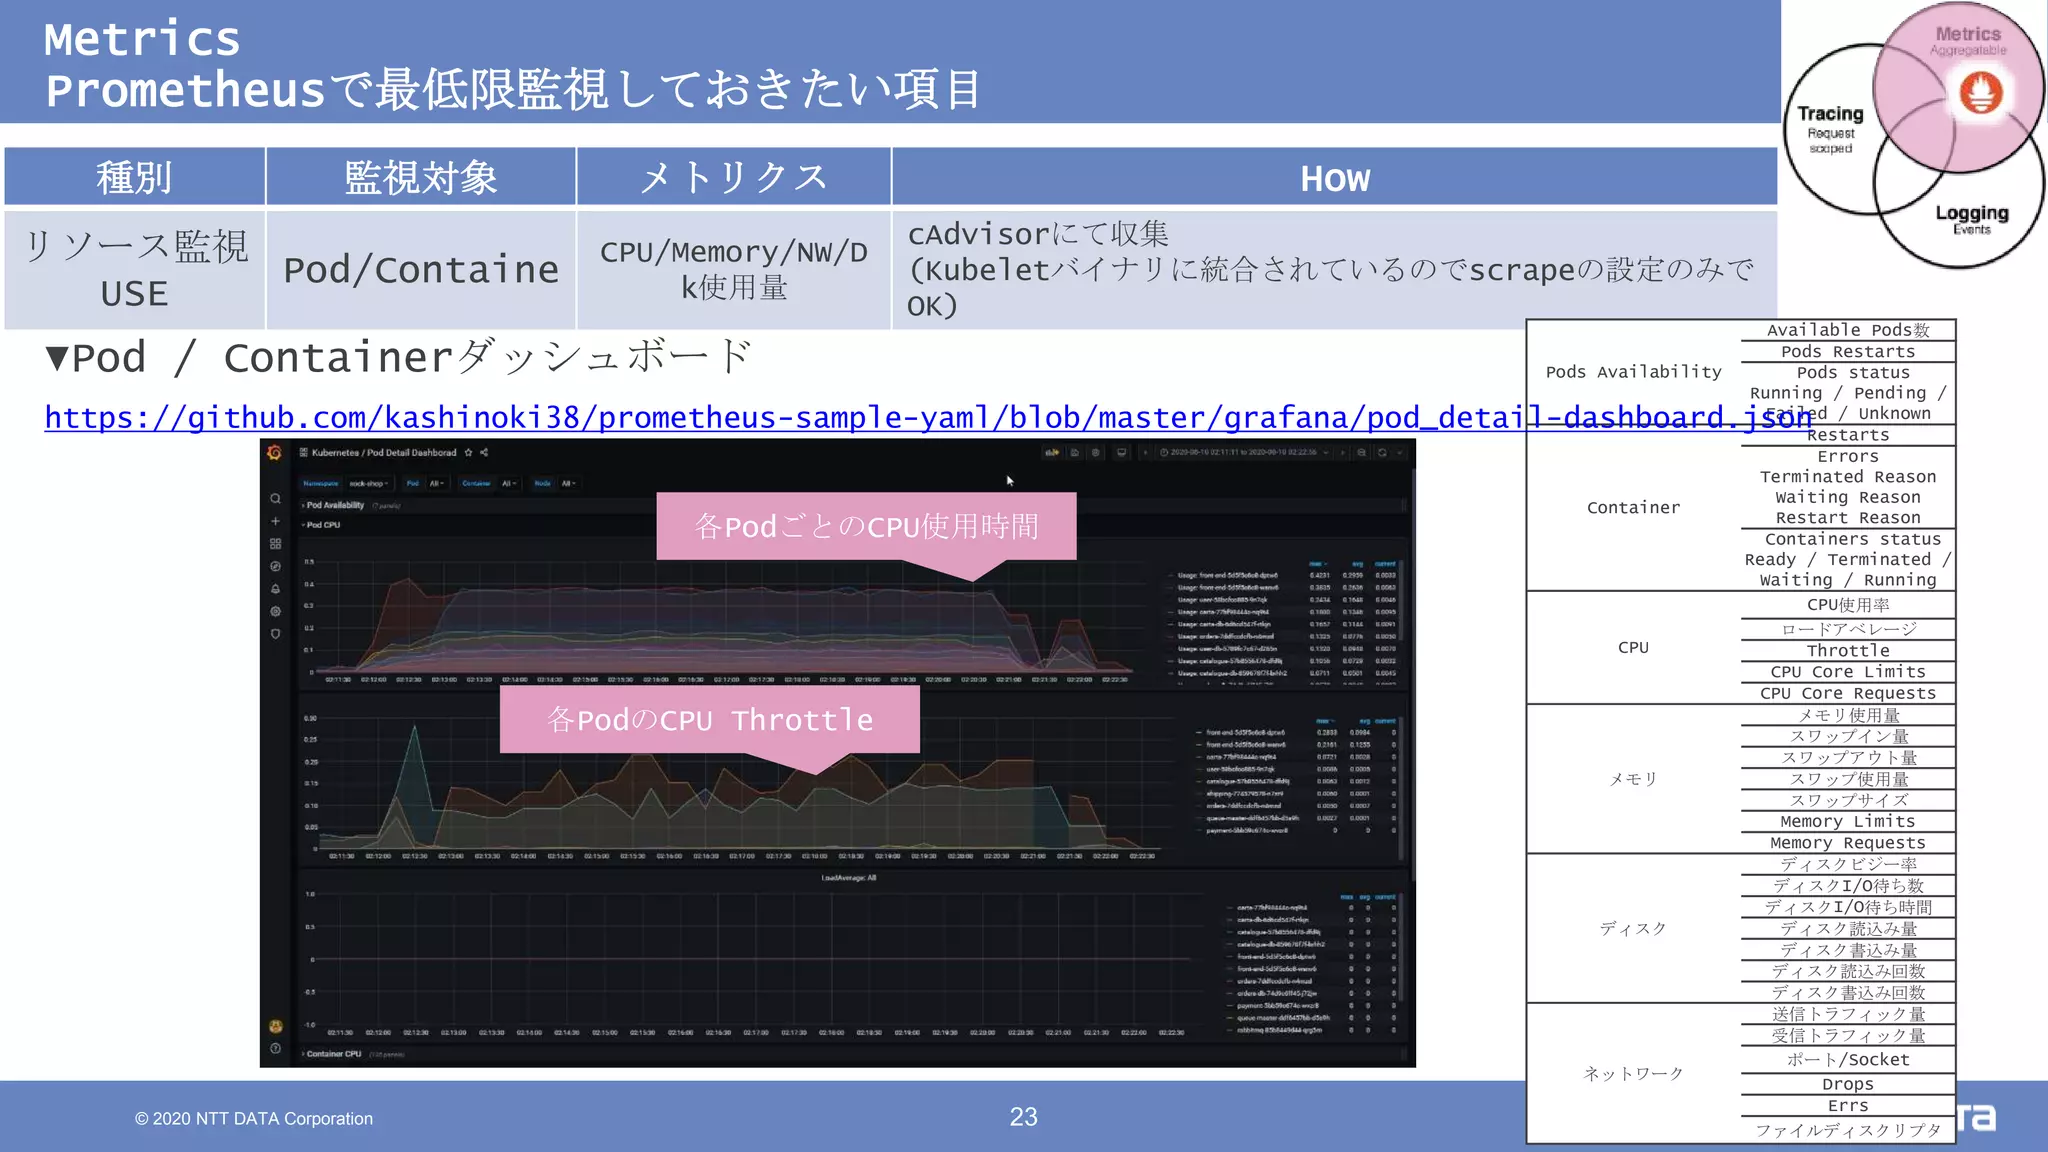Click the LoadAverage: All panel title
Screen dimensions: 2048x1152
pos(849,878)
